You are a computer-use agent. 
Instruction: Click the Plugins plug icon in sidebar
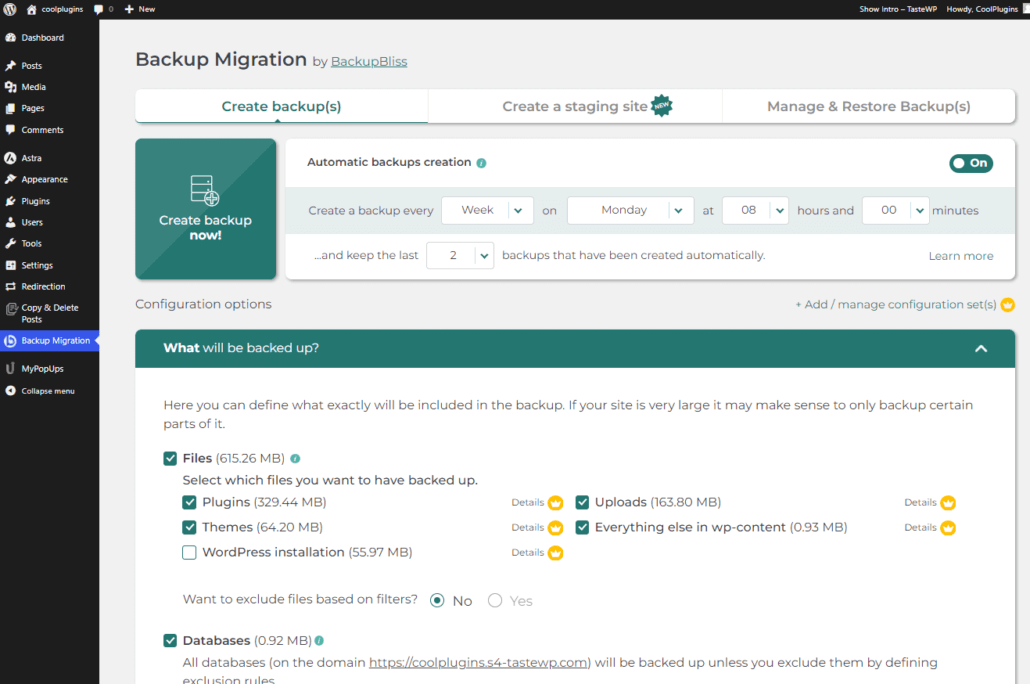click(11, 201)
